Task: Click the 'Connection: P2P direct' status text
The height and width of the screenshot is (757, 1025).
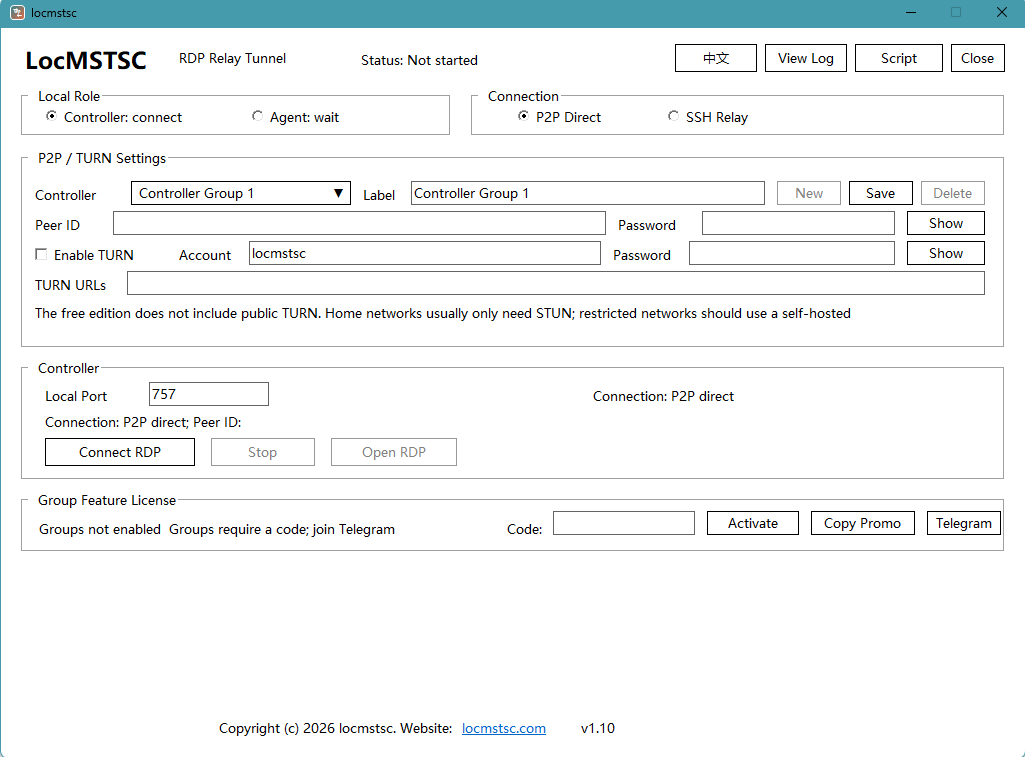Action: point(663,396)
